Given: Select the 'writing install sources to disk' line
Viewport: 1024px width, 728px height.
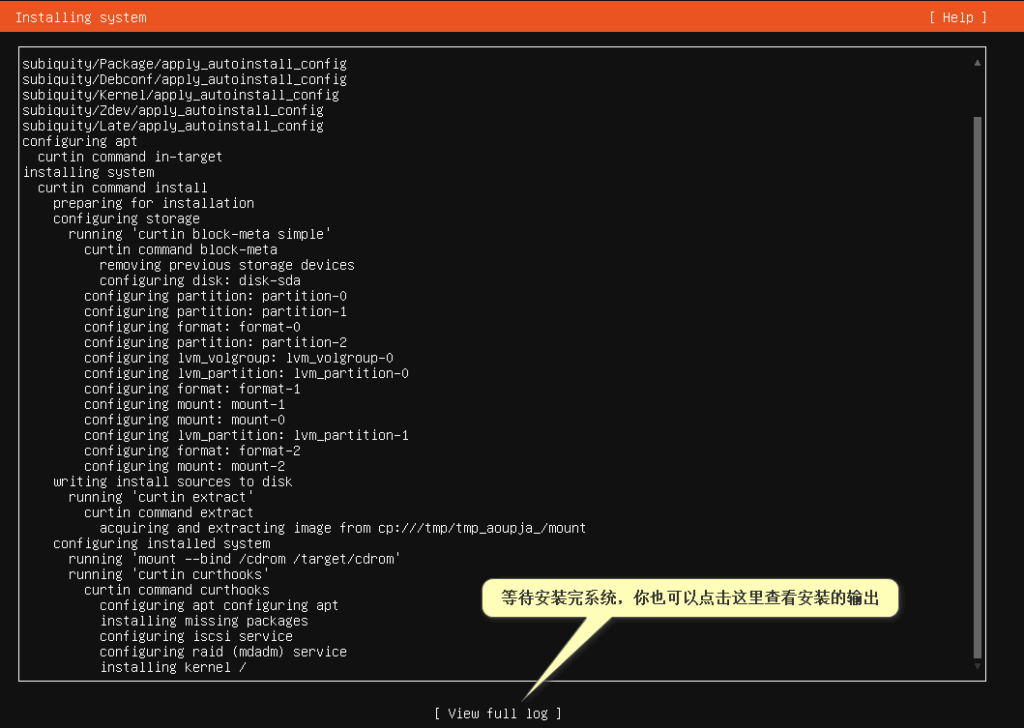Looking at the screenshot, I should click(x=172, y=482).
